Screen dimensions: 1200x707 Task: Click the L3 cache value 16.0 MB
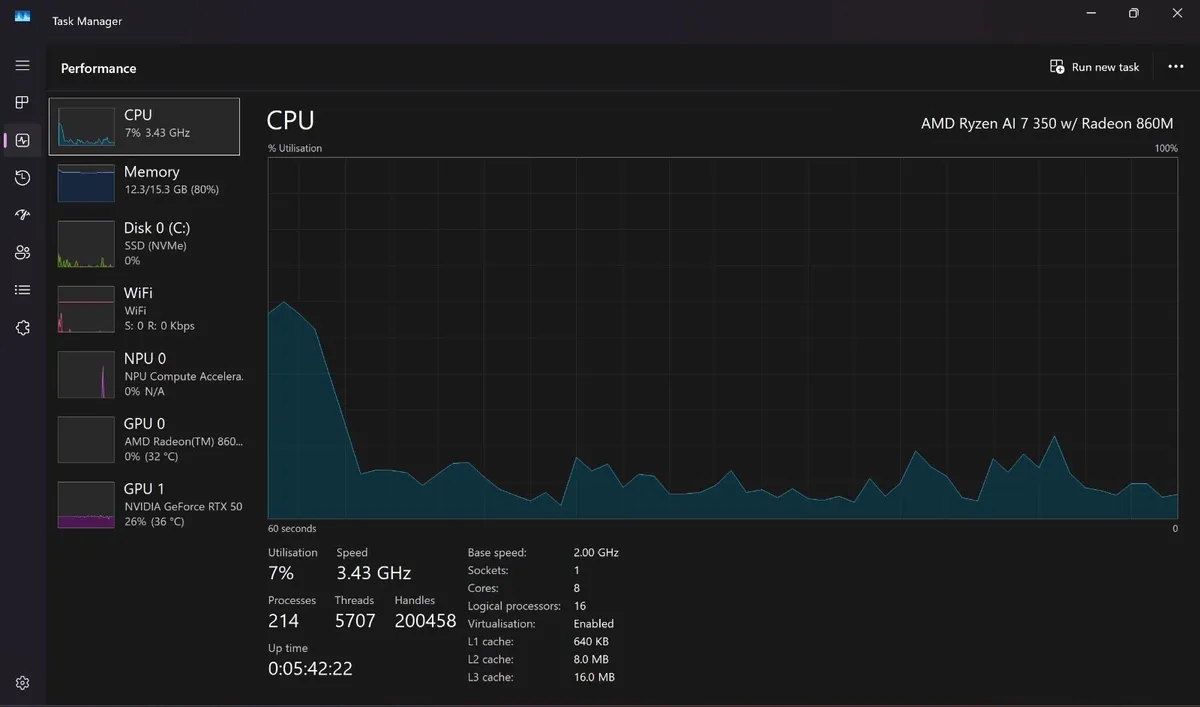point(594,677)
